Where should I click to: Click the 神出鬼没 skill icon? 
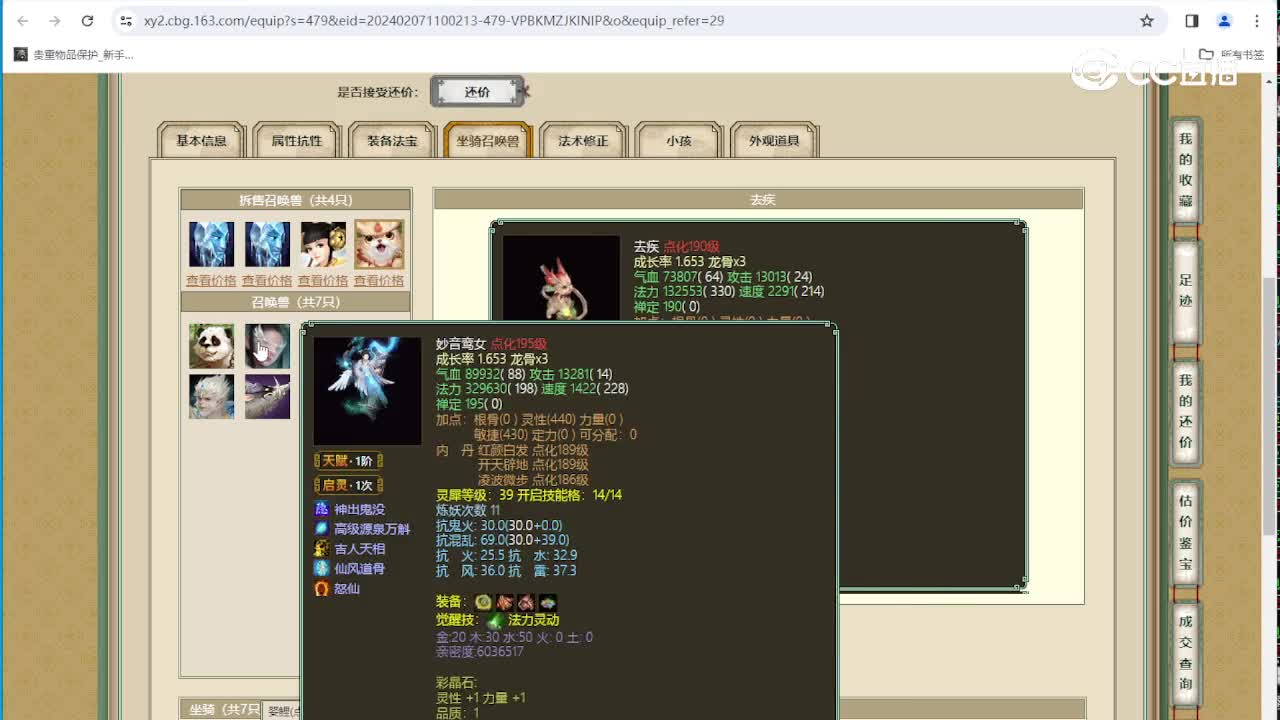[x=321, y=509]
